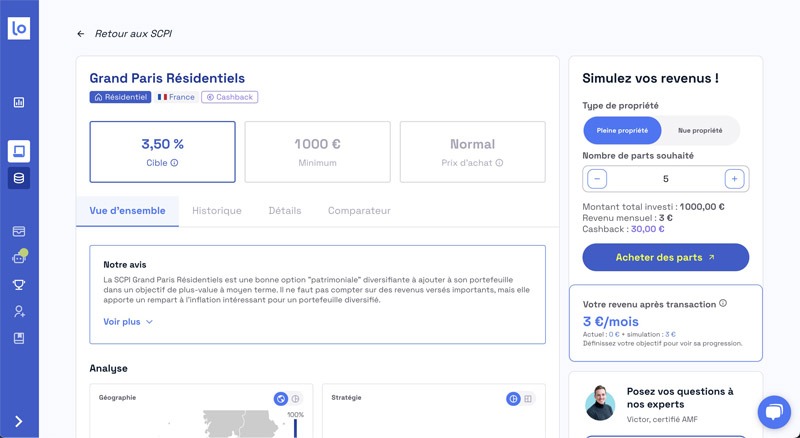Click the France flag tag
Image resolution: width=800 pixels, height=438 pixels.
(176, 97)
